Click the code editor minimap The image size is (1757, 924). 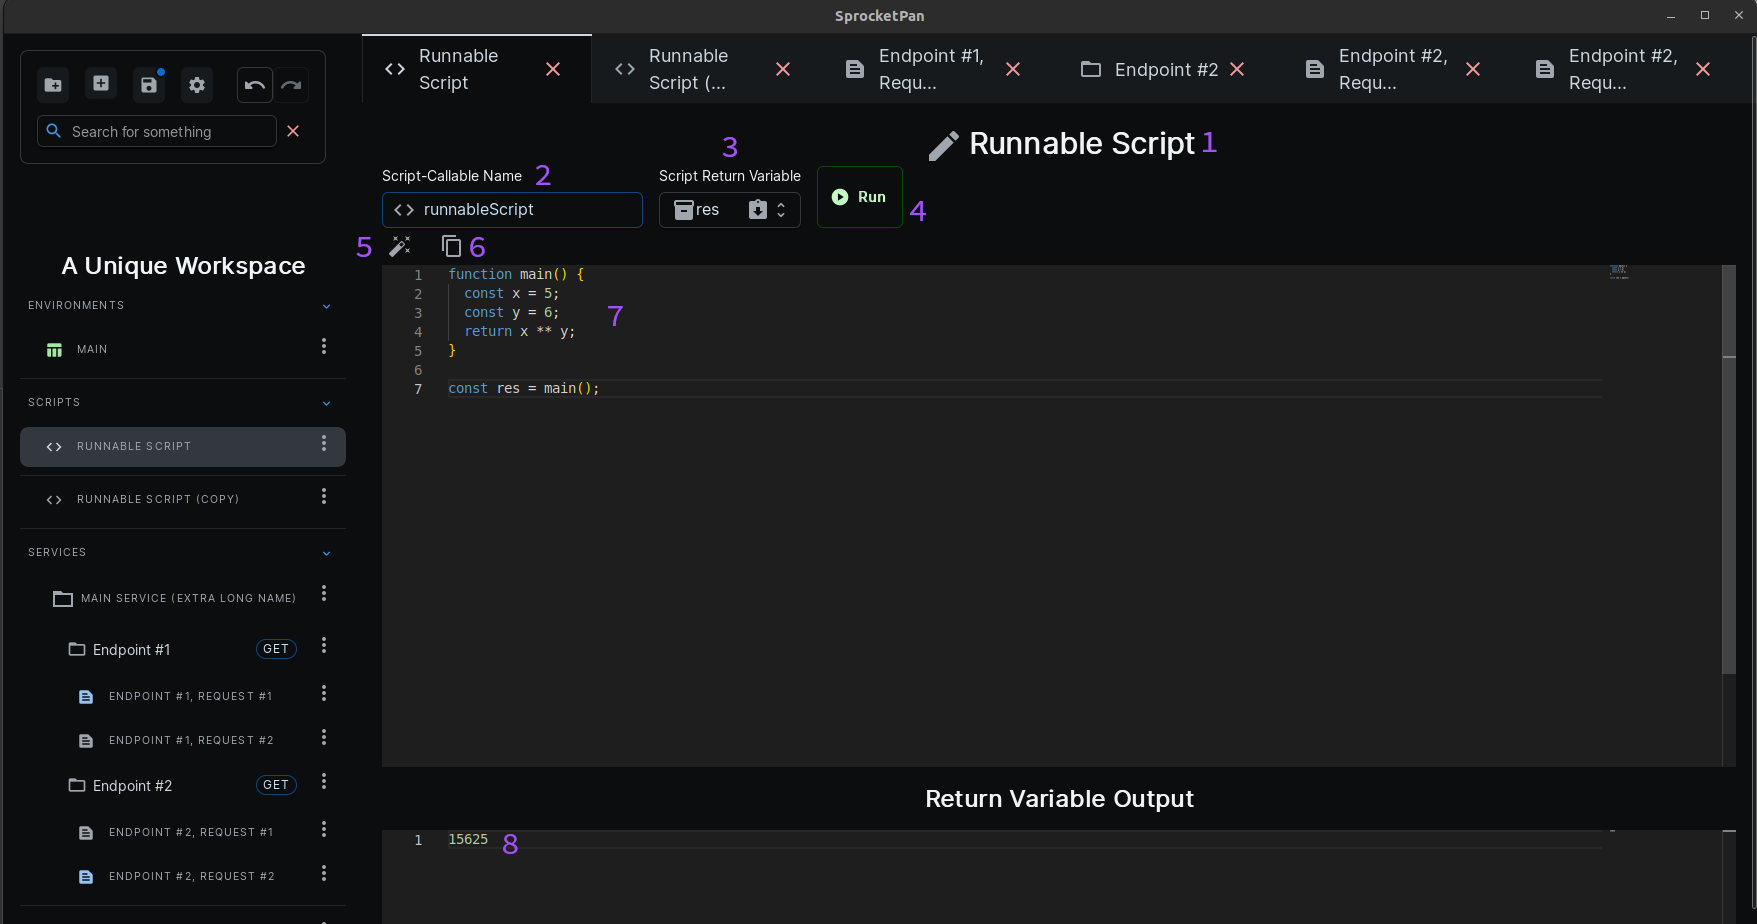[1619, 272]
